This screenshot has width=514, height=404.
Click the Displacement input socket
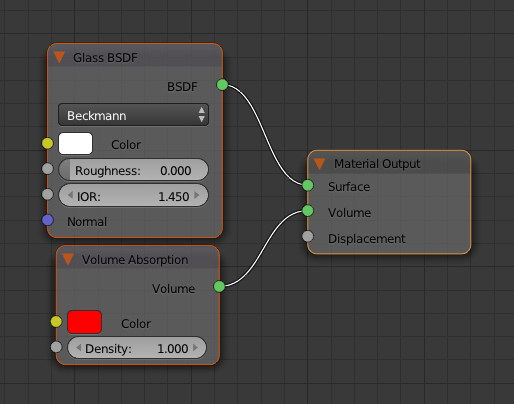pos(308,236)
